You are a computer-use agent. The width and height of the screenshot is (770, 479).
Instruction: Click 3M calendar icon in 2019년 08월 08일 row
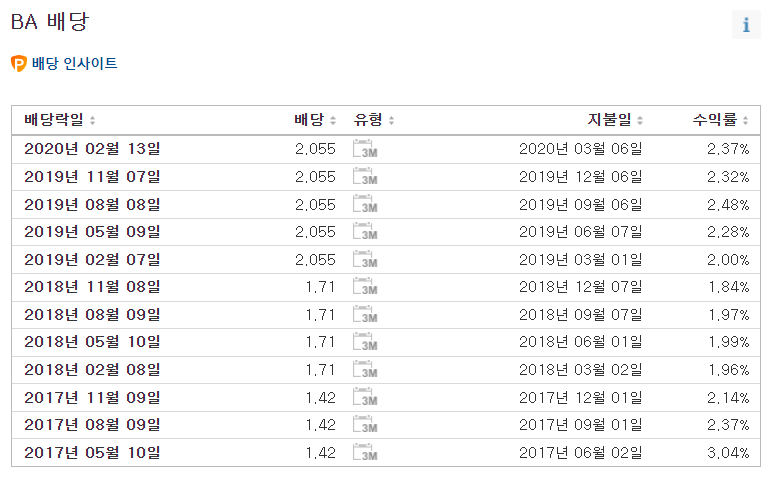365,204
